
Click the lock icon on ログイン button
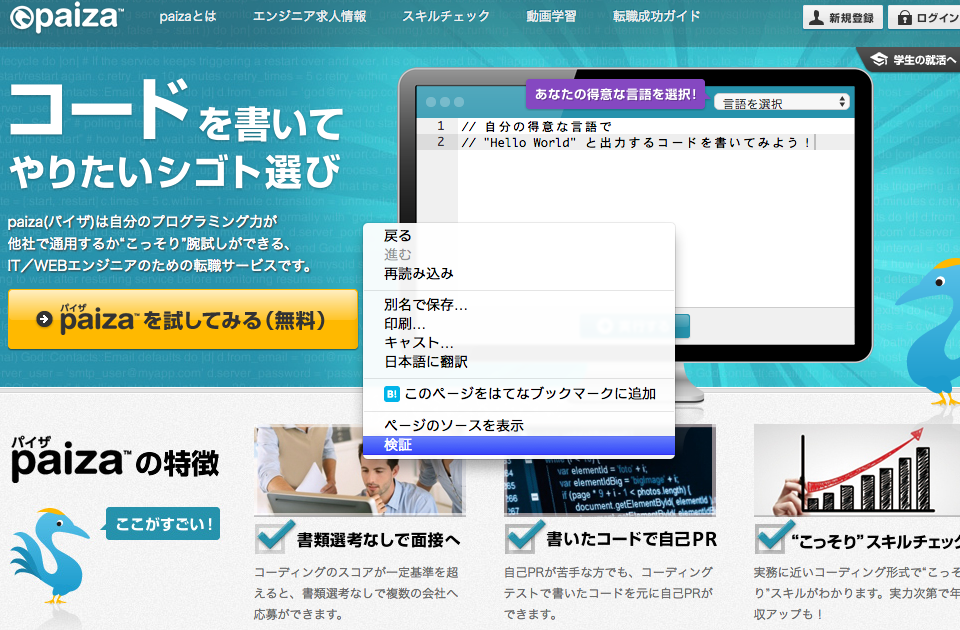click(x=903, y=18)
